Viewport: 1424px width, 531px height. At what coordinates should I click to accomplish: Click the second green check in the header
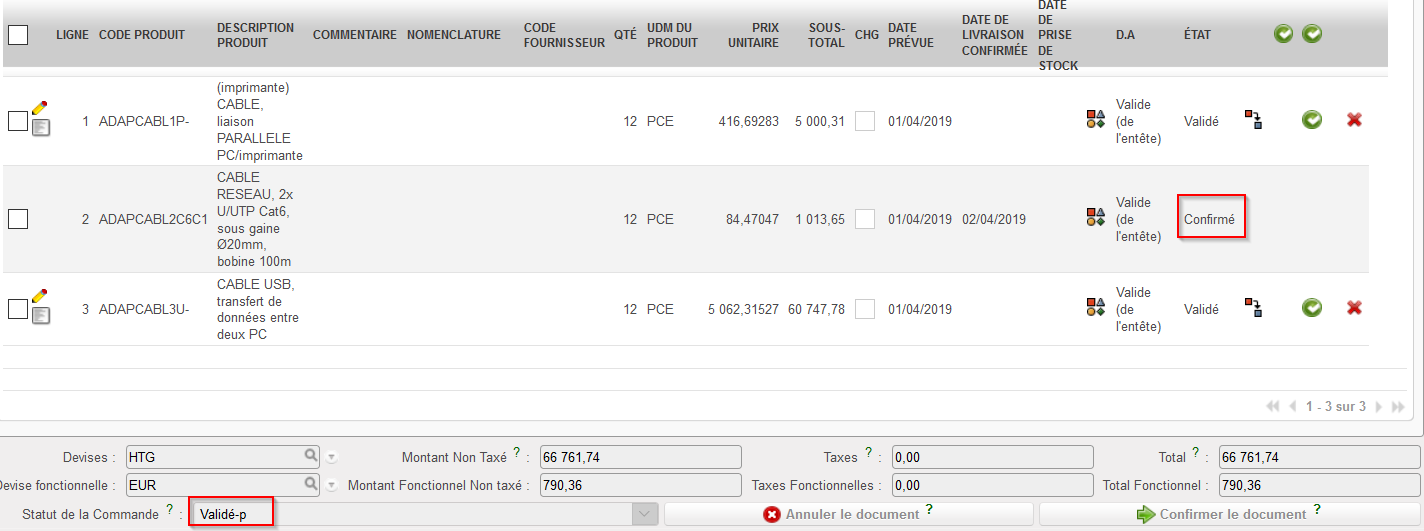1312,34
